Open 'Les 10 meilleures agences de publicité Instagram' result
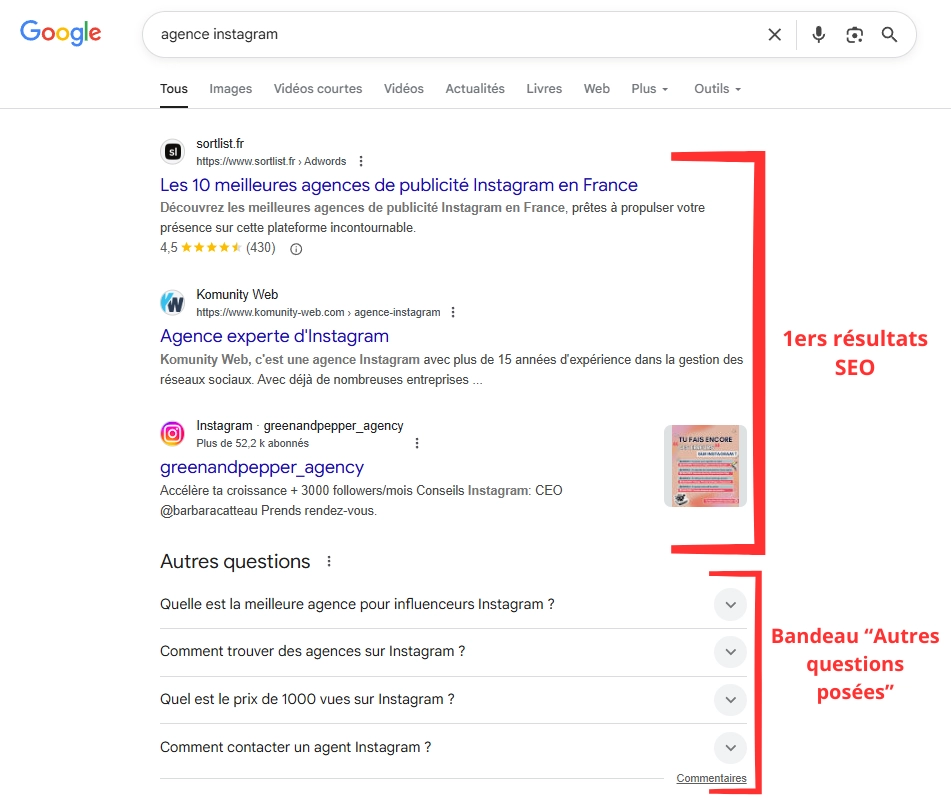Screen dimensions: 951x810 [398, 185]
